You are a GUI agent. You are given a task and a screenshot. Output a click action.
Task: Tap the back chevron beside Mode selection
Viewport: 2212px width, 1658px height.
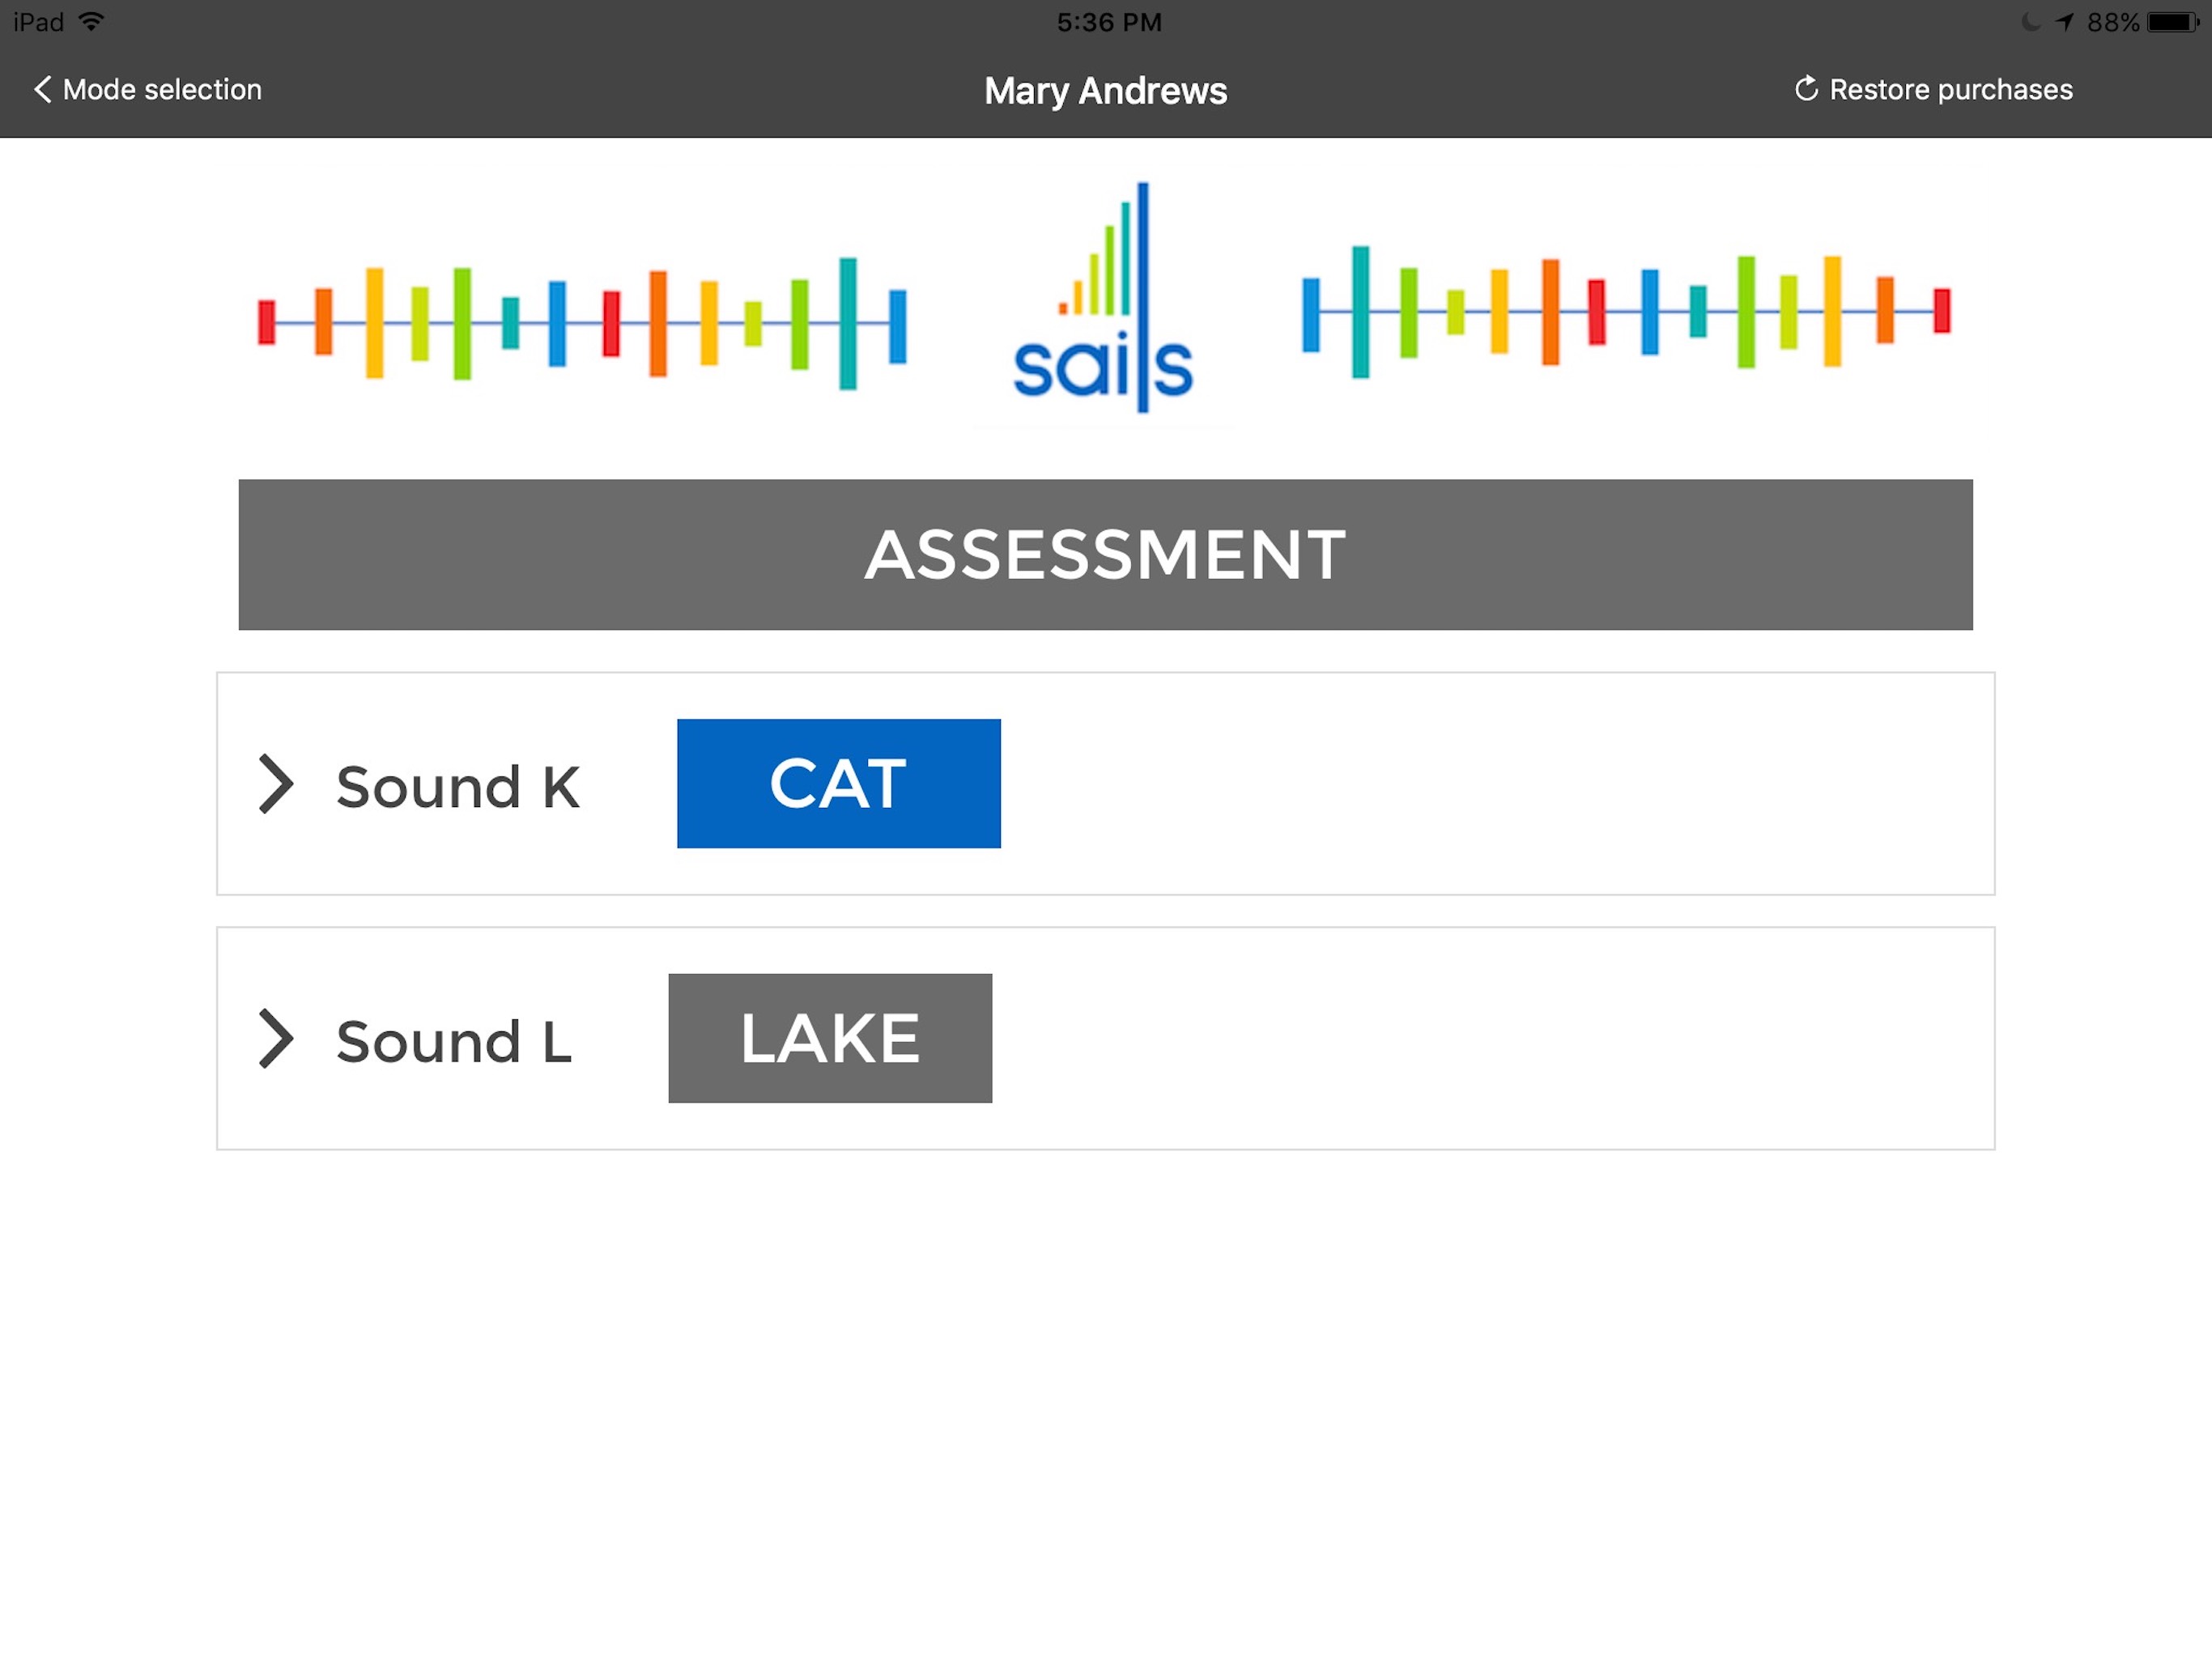click(x=42, y=89)
